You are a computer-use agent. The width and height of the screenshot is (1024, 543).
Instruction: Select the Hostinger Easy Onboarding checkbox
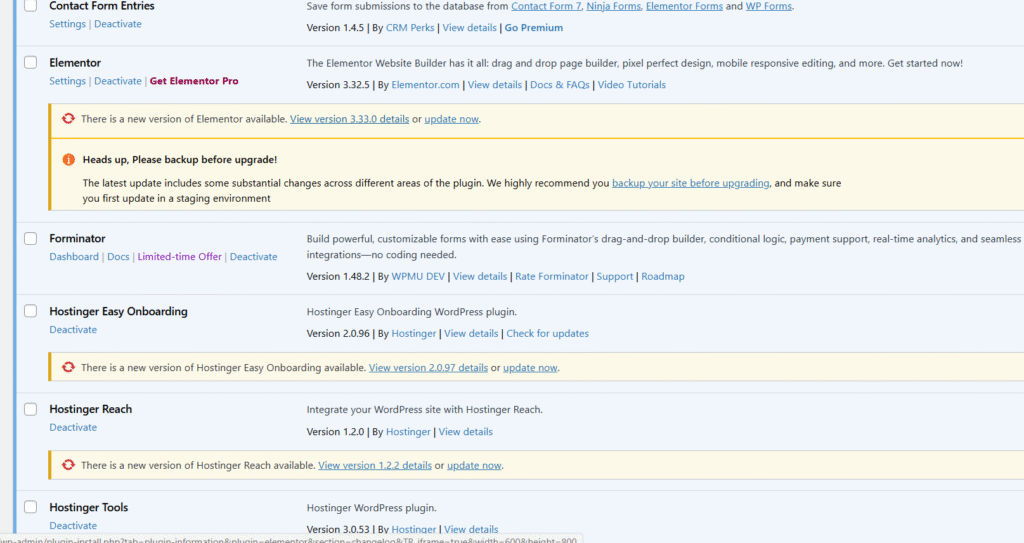[30, 312]
